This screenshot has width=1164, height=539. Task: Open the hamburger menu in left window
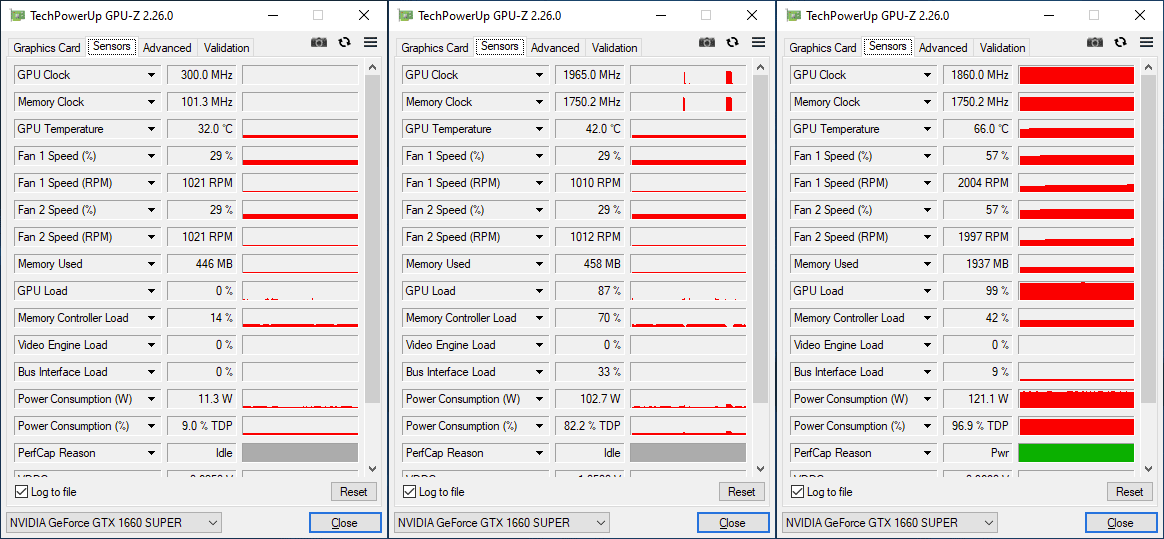pyautogui.click(x=370, y=42)
